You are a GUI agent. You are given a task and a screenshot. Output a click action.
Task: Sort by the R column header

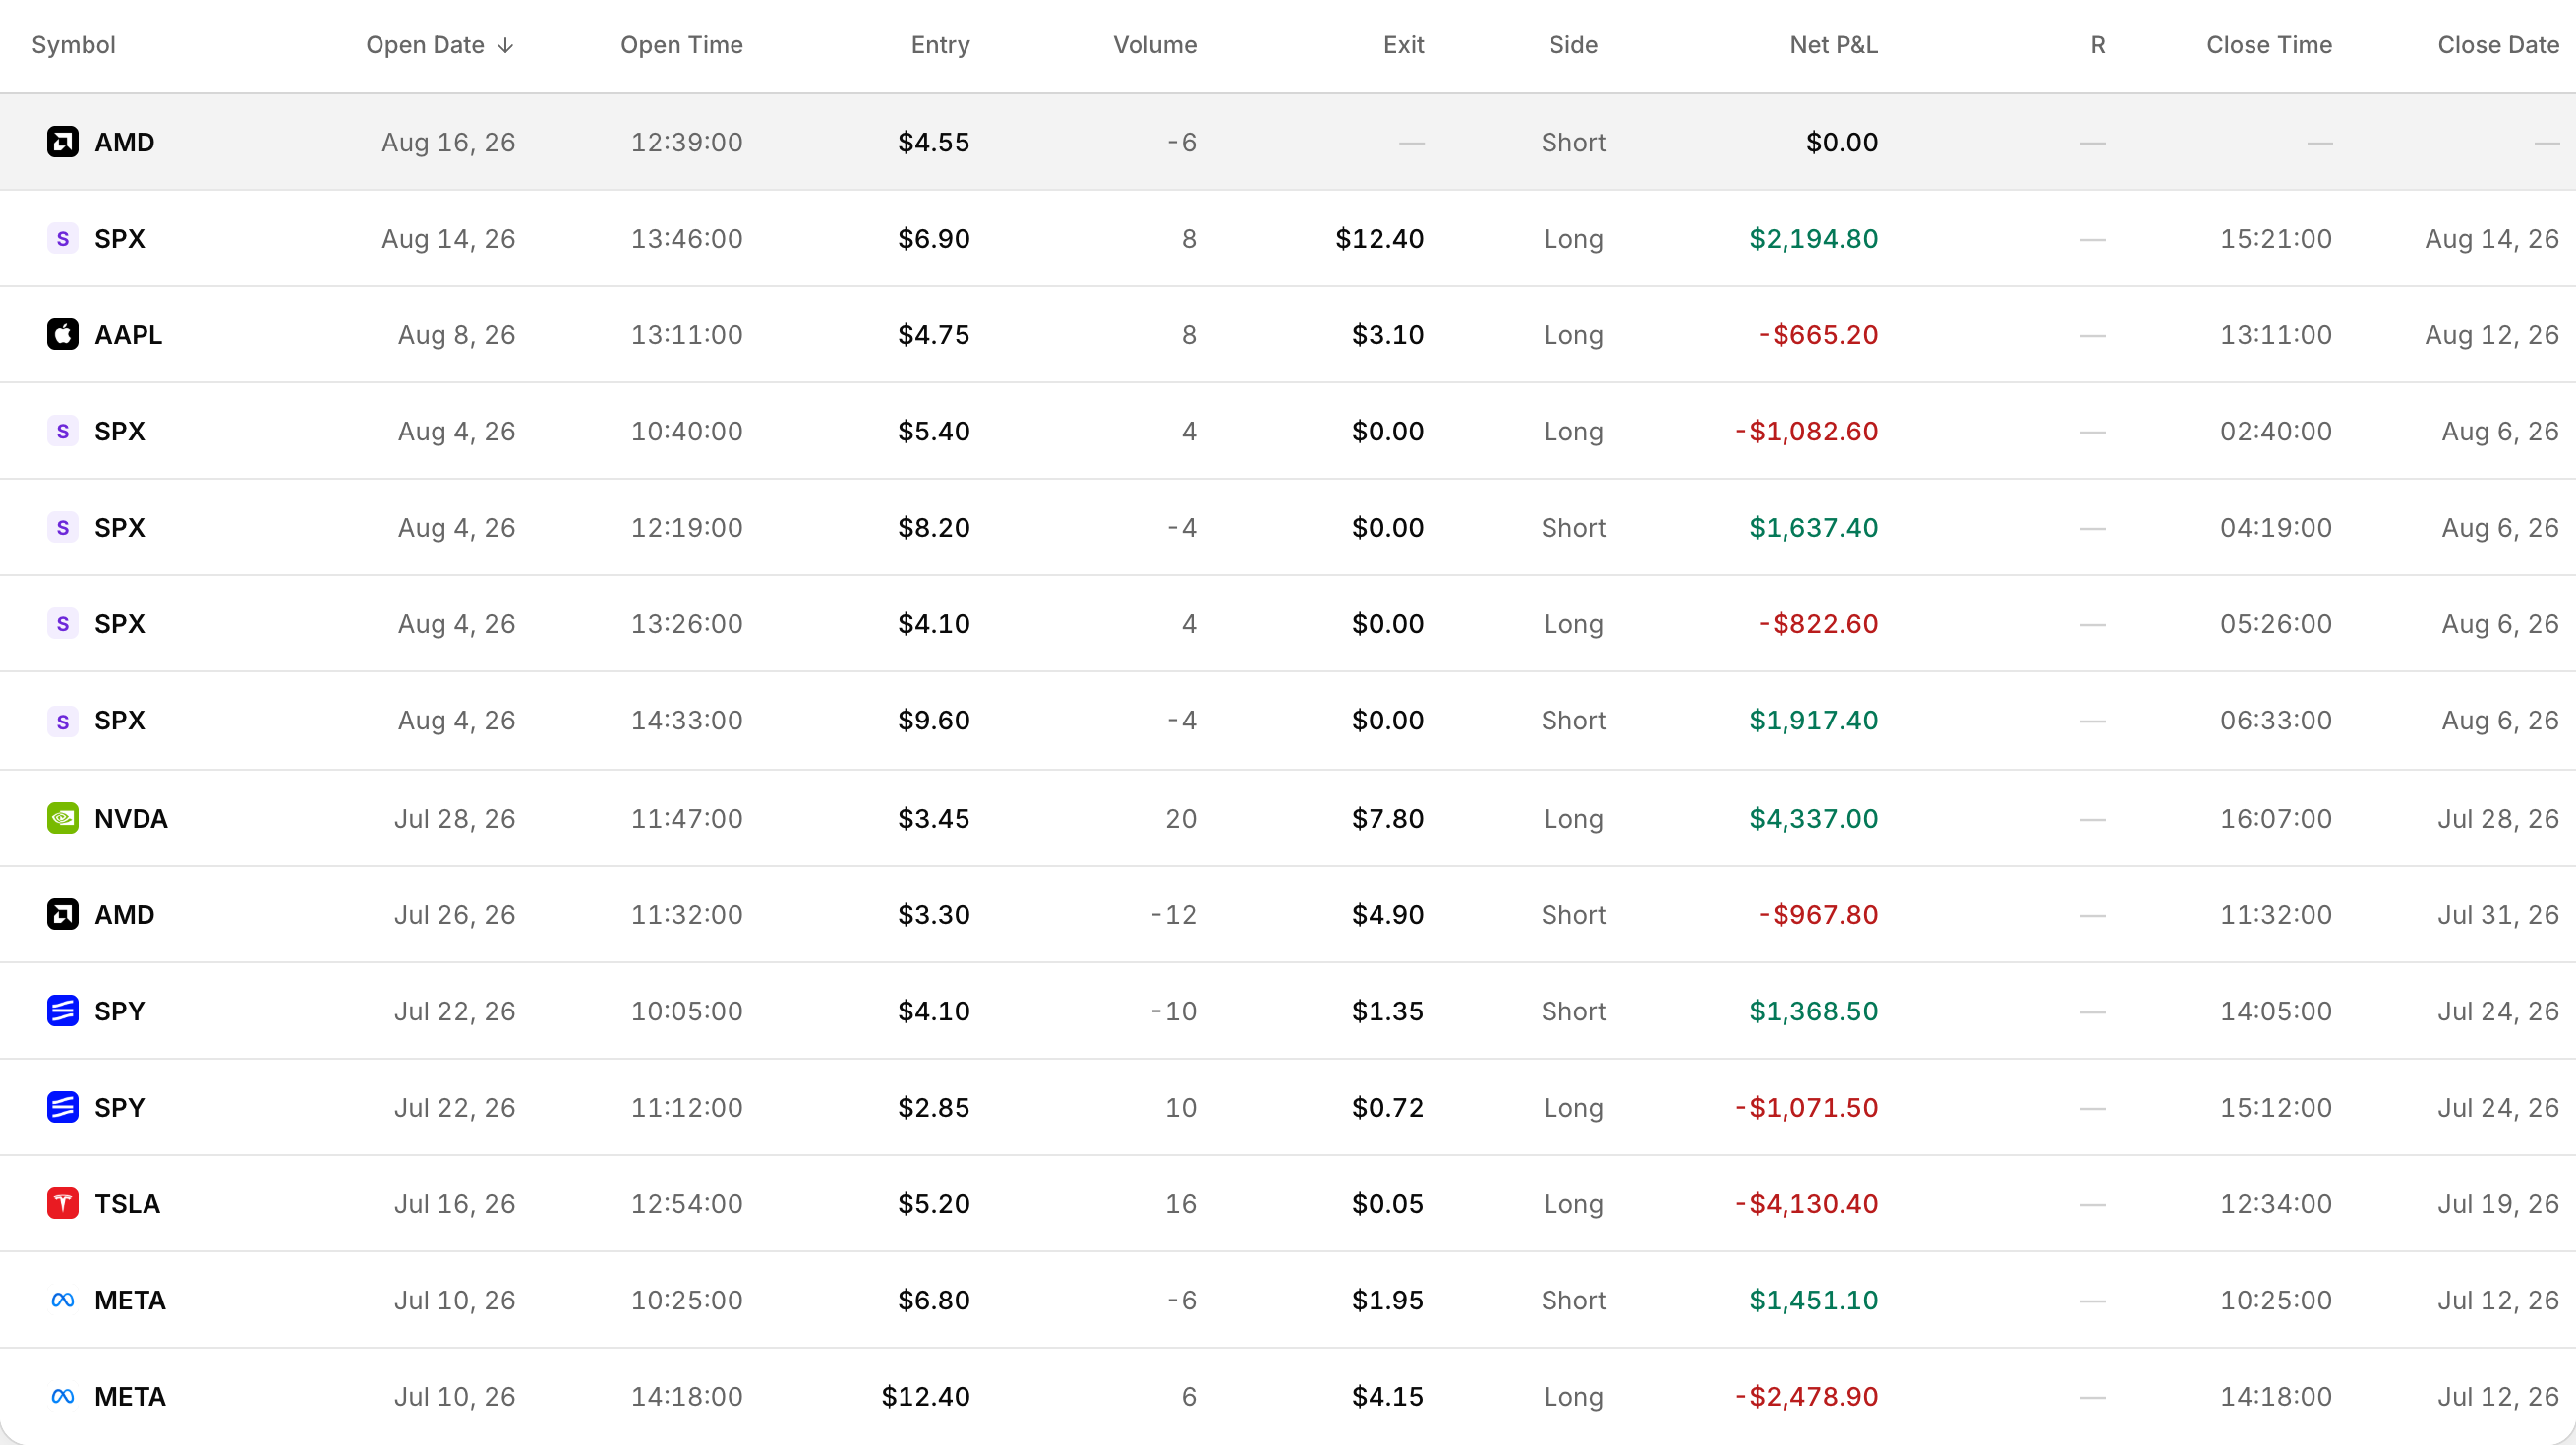point(2098,45)
